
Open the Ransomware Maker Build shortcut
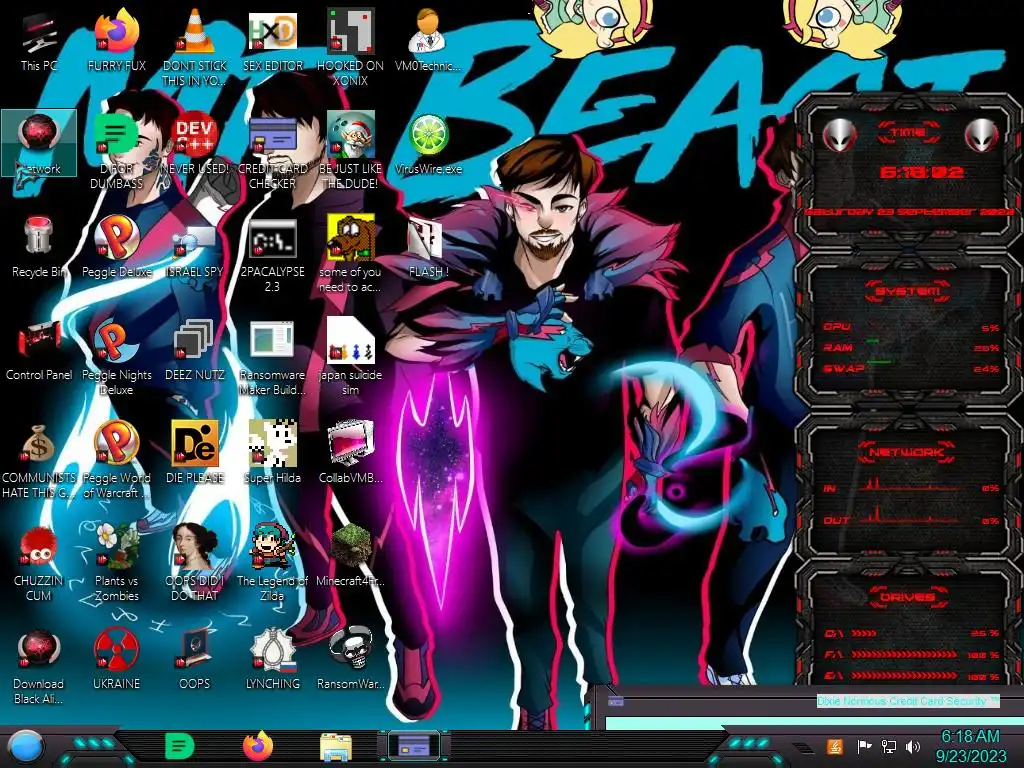[272, 357]
